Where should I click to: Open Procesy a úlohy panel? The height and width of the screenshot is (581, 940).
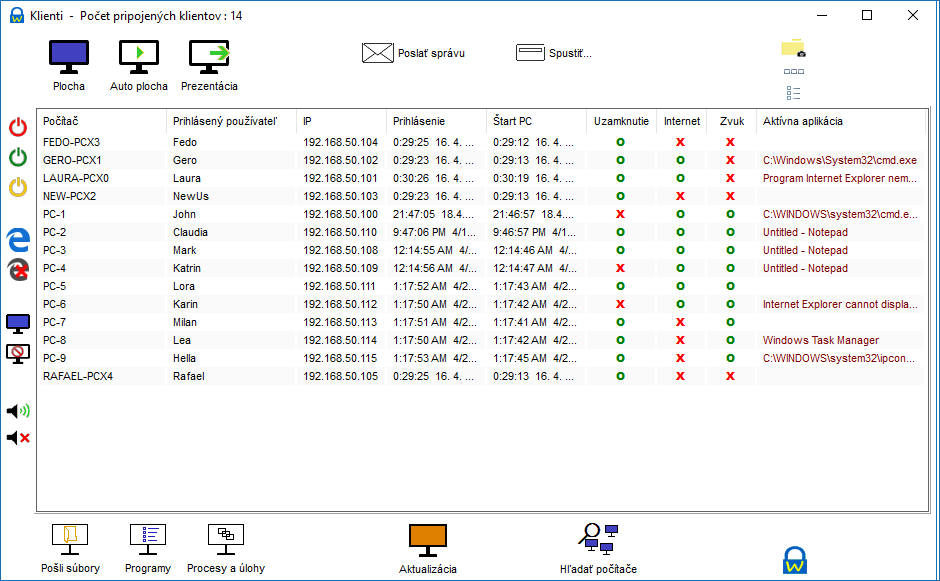[x=226, y=549]
